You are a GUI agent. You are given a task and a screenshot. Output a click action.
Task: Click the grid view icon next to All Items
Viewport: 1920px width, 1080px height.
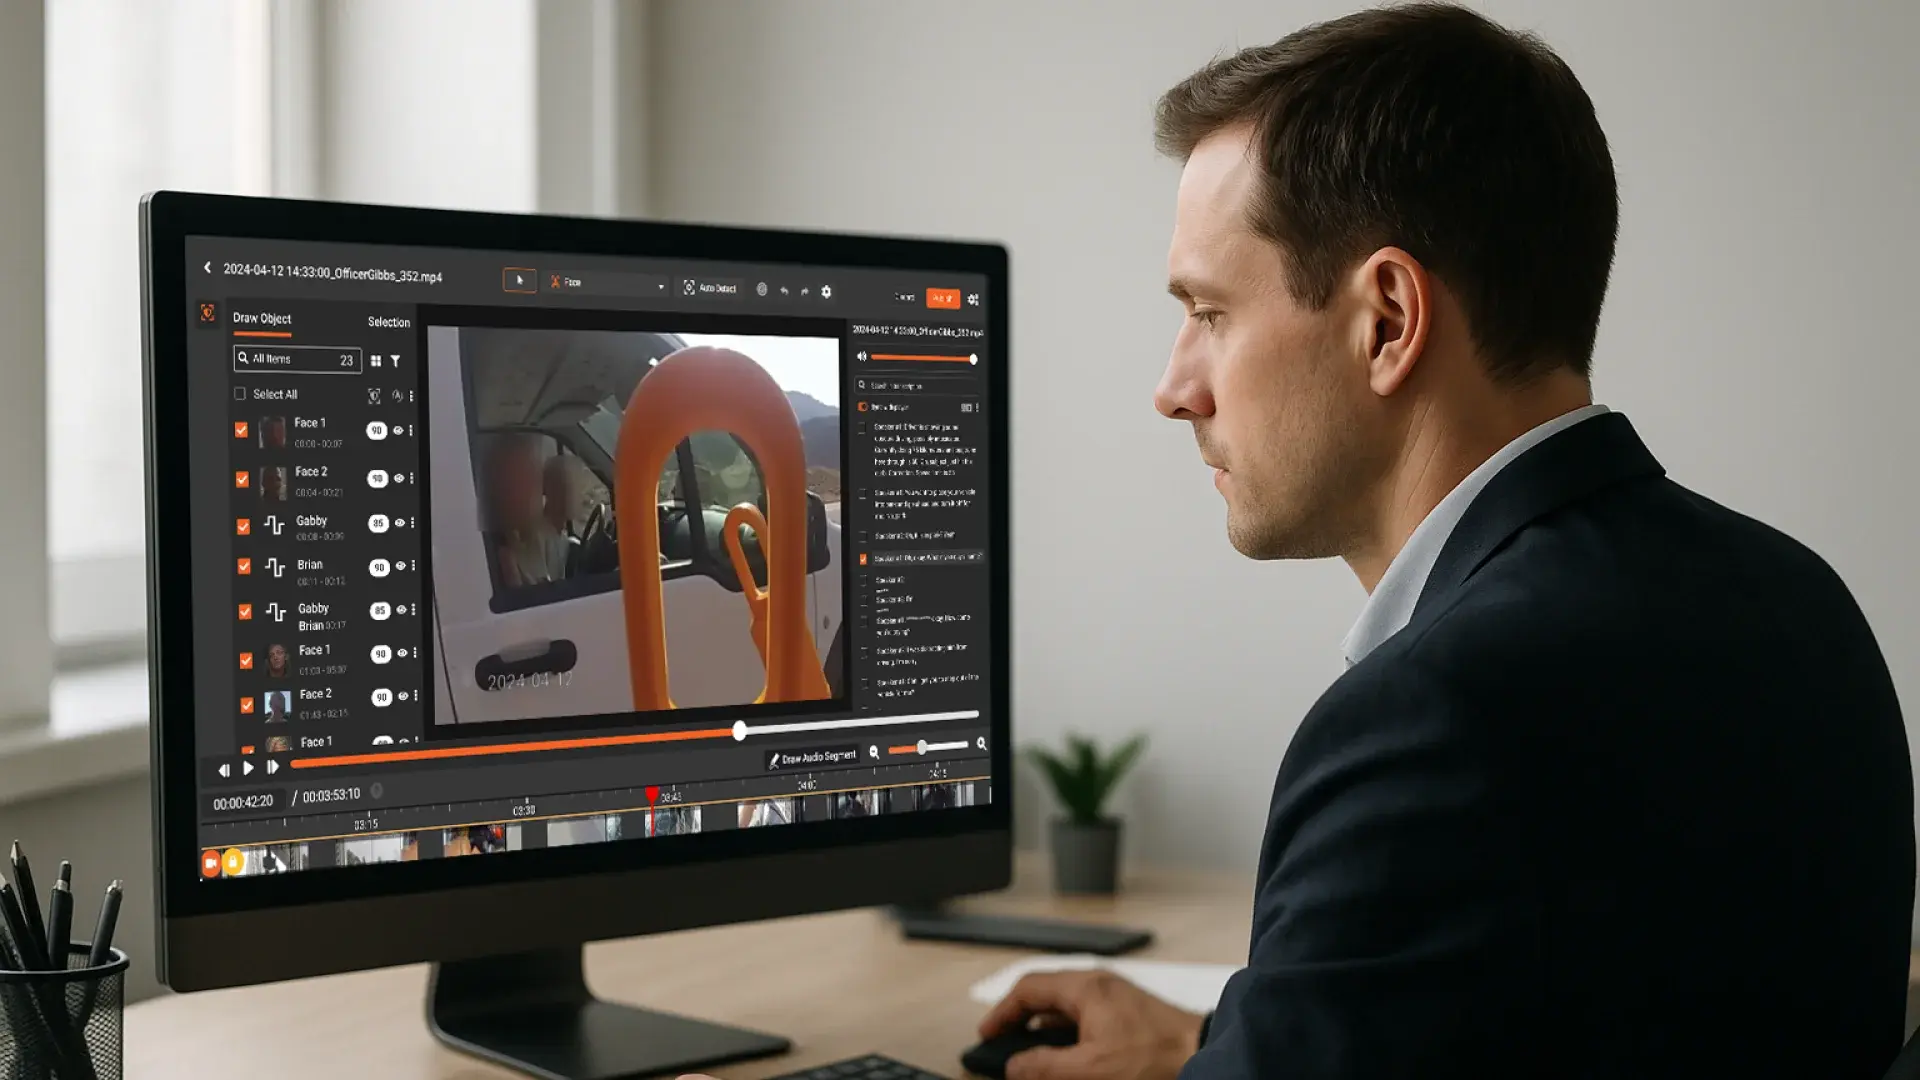377,362
